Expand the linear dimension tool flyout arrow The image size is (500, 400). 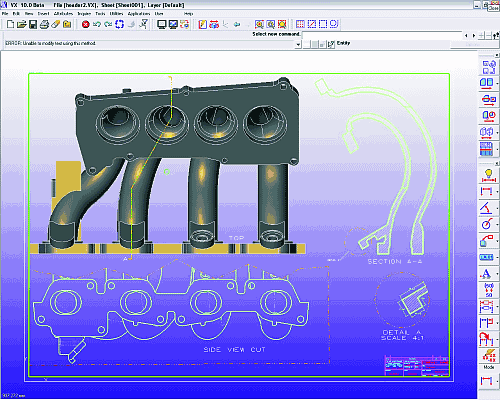(497, 192)
